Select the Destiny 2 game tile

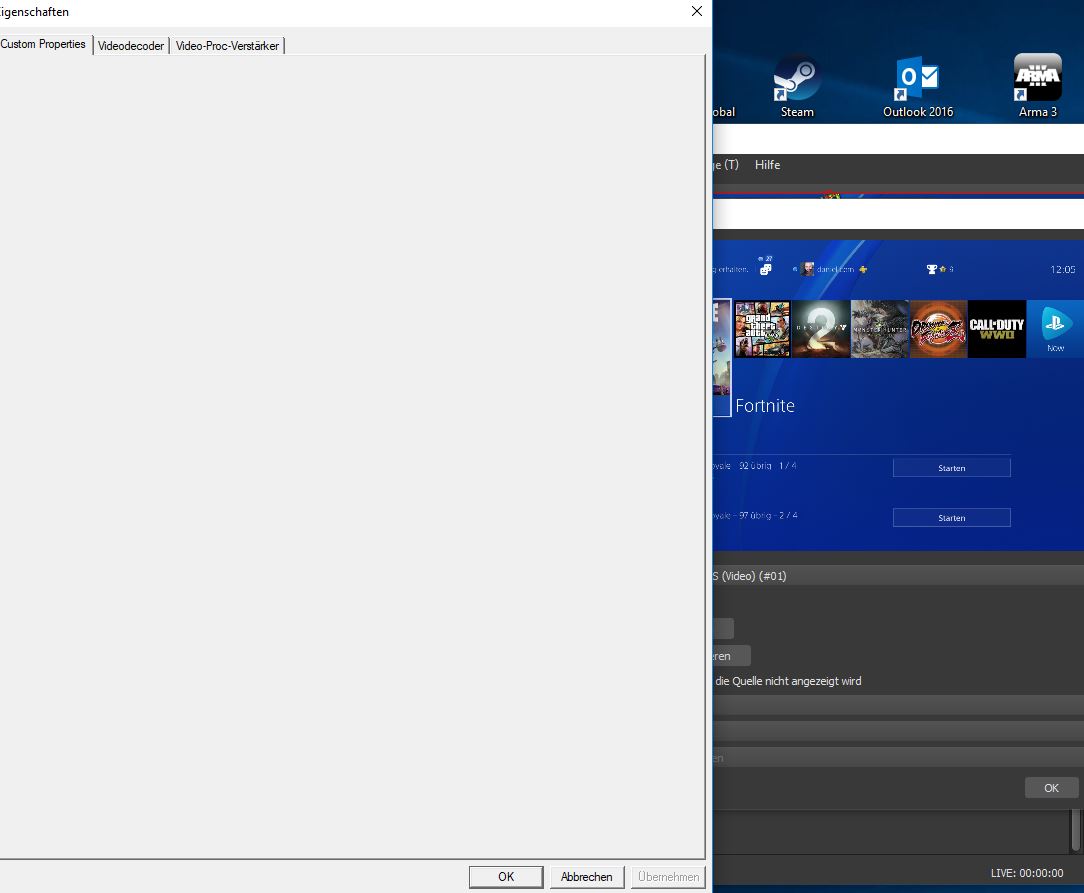[821, 329]
